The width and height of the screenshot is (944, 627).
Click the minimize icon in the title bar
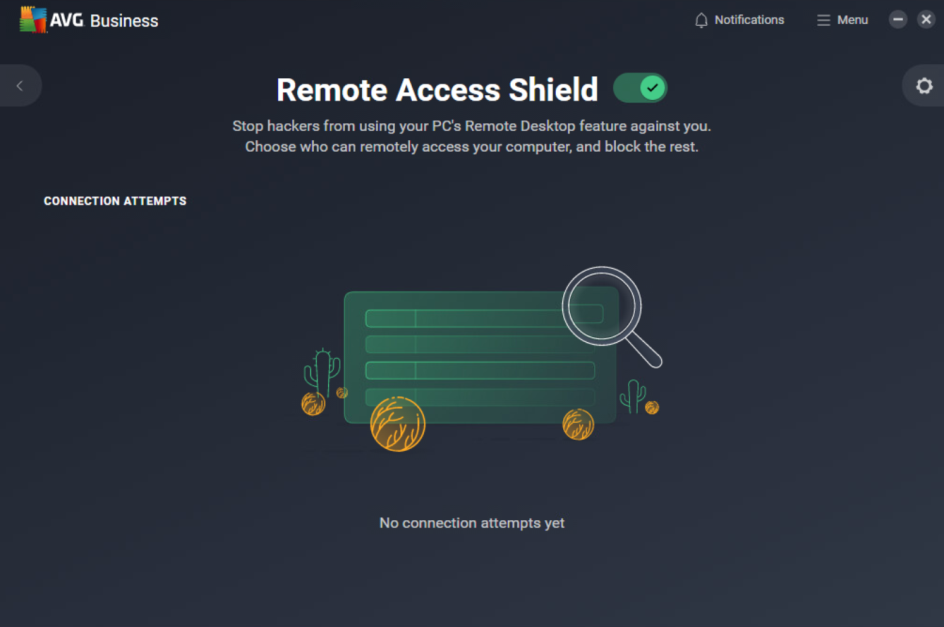coord(897,19)
